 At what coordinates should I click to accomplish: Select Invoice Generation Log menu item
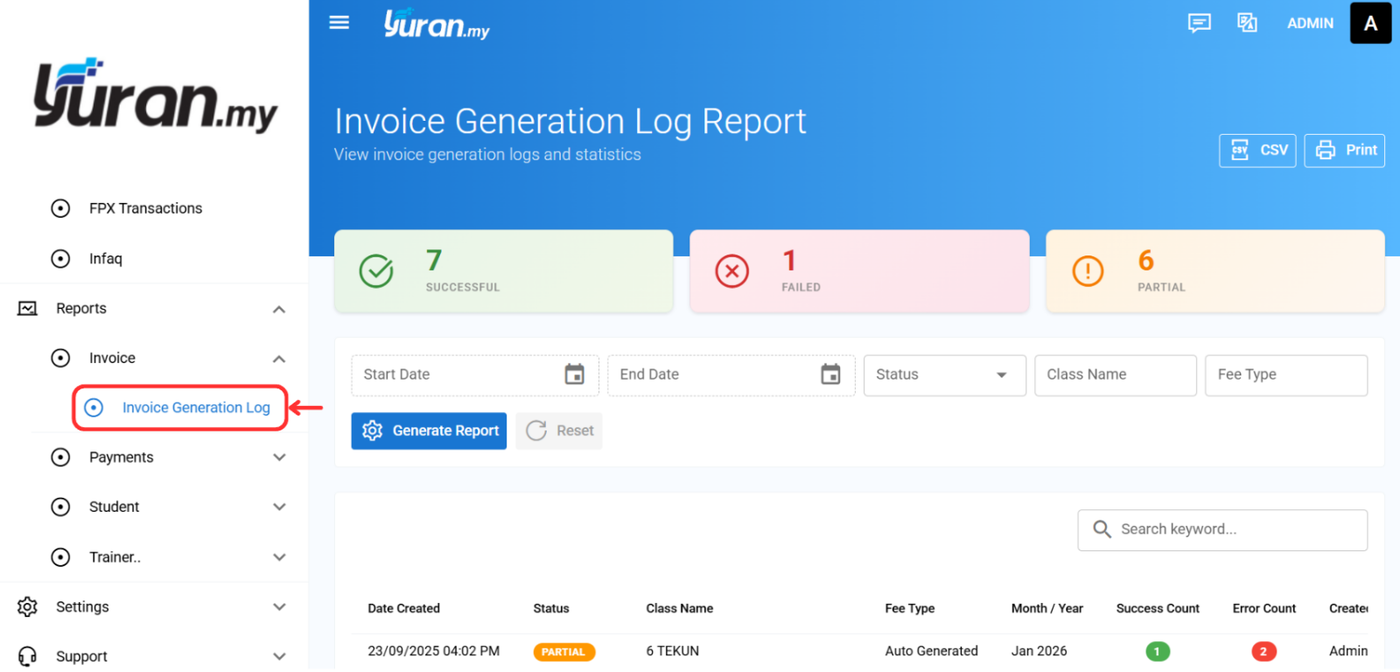196,408
